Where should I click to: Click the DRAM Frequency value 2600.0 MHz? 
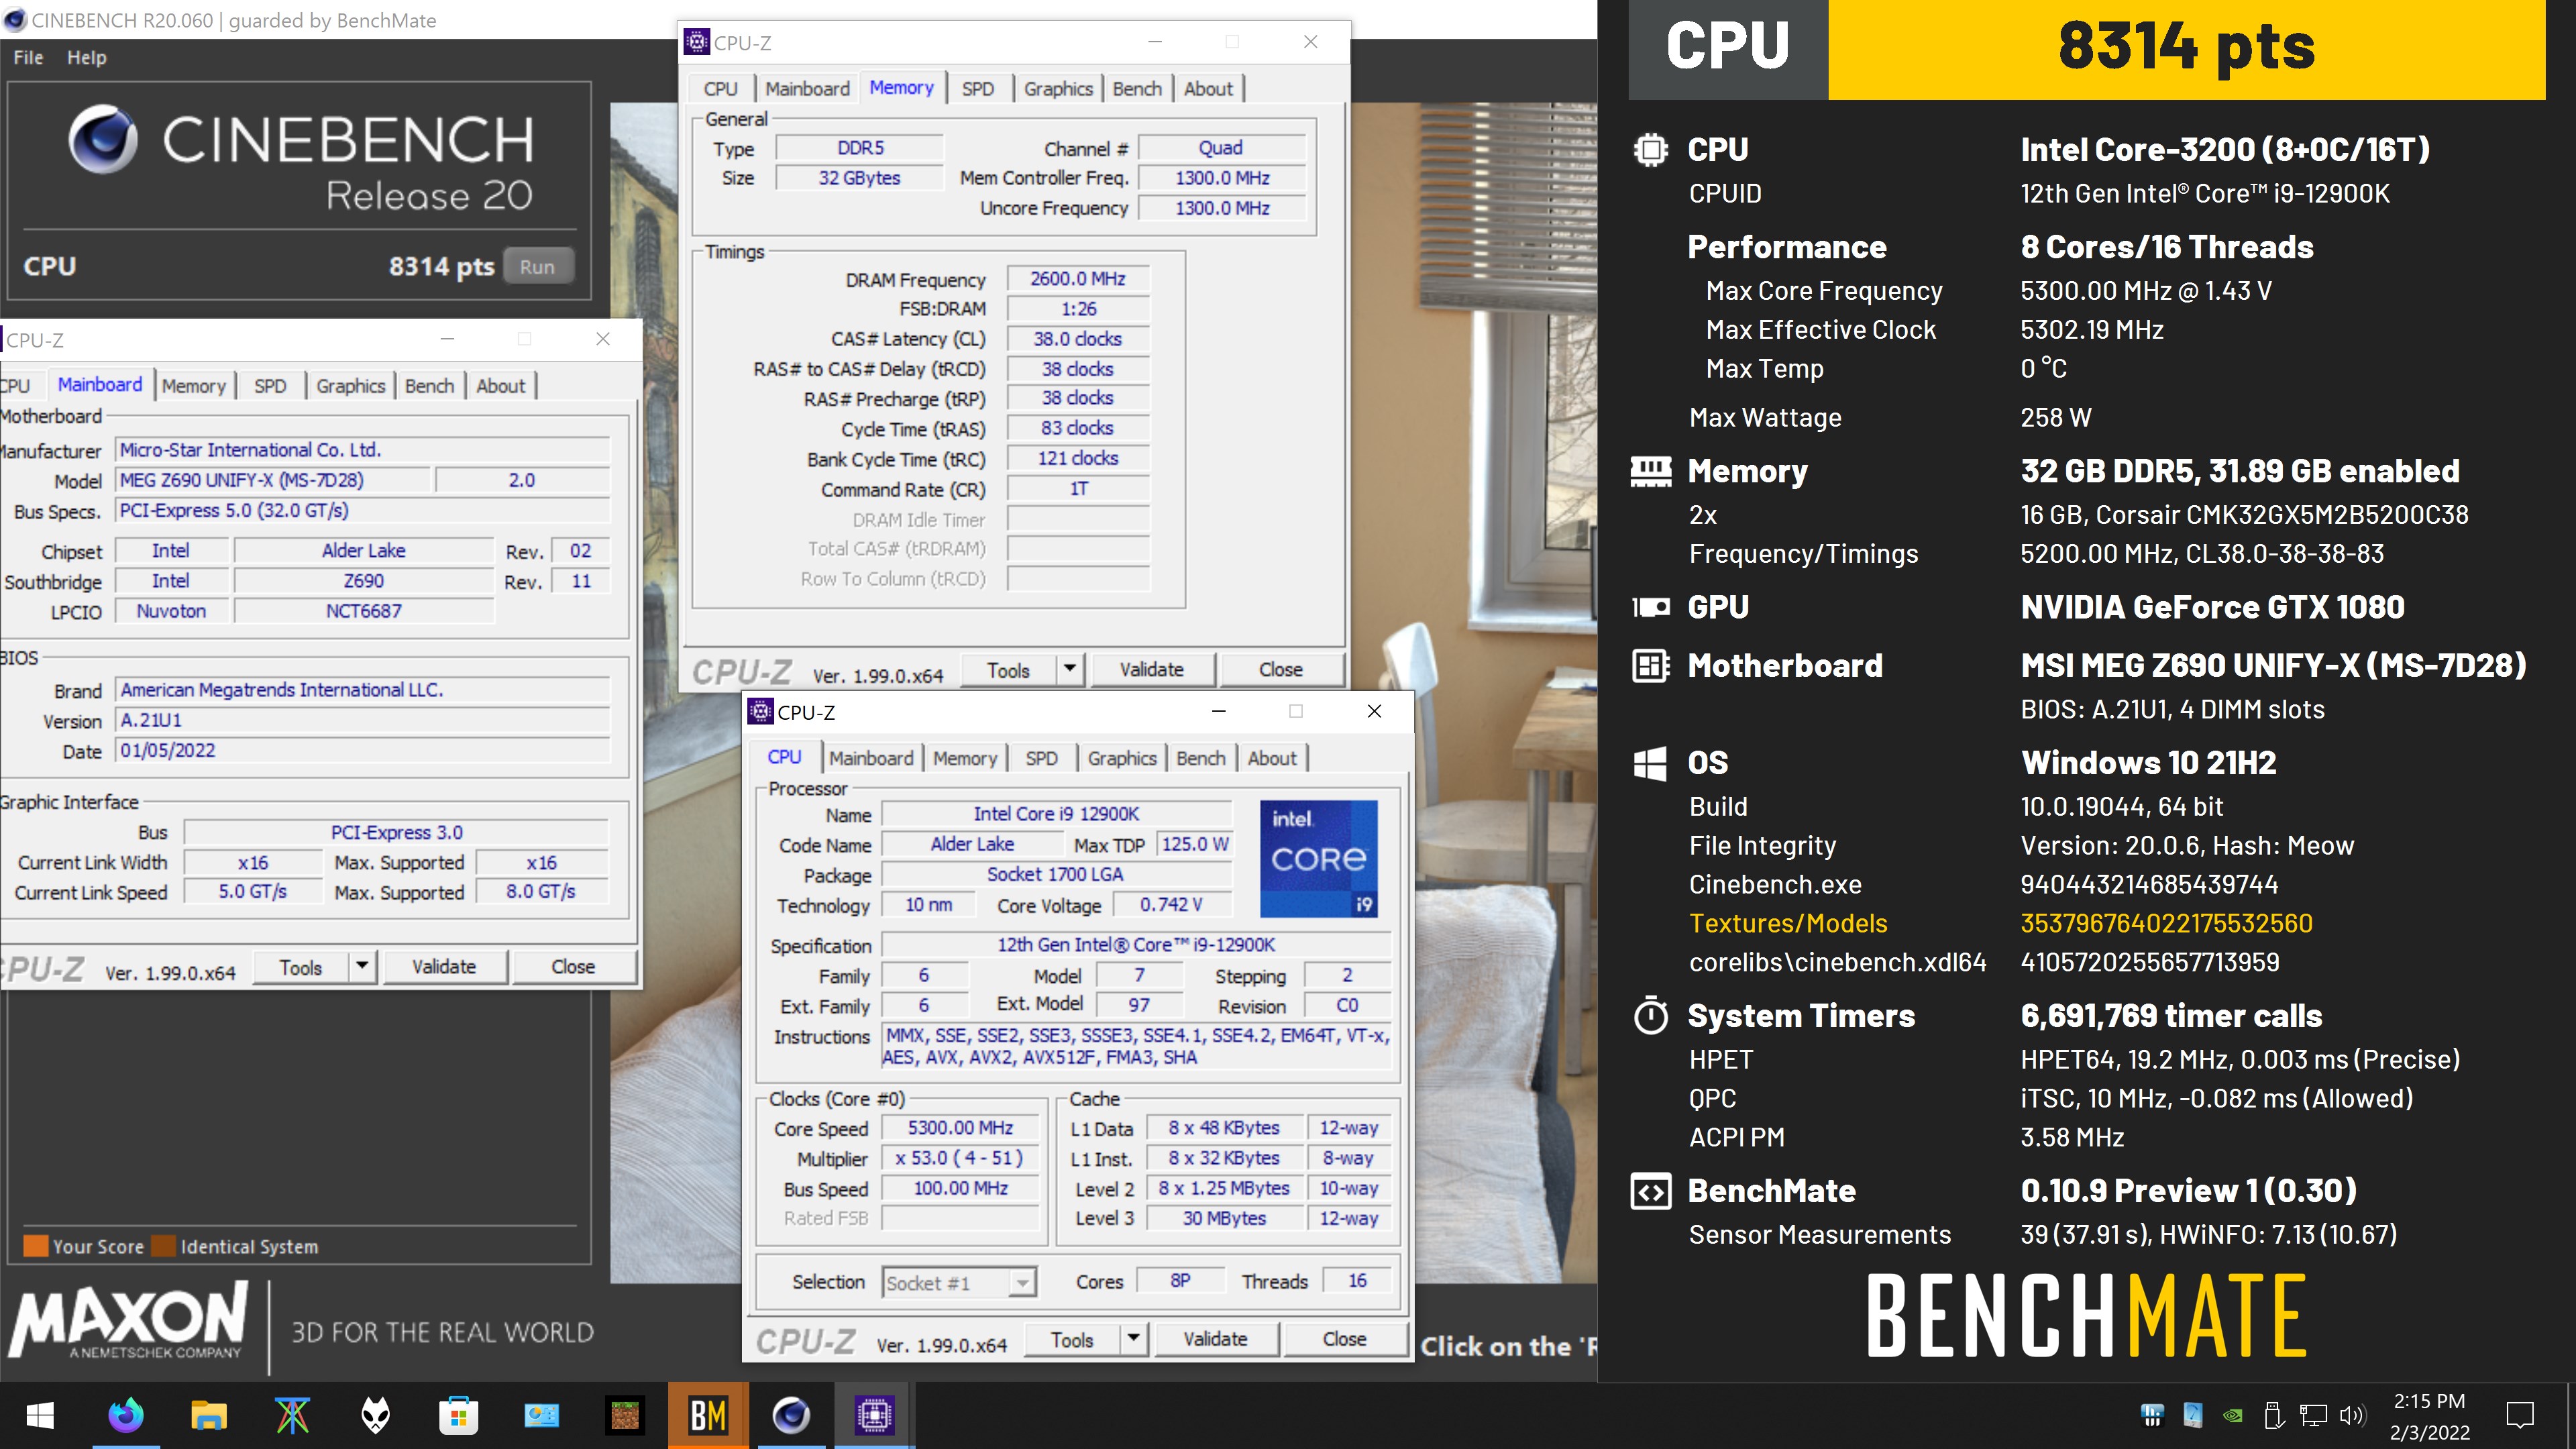(1078, 279)
